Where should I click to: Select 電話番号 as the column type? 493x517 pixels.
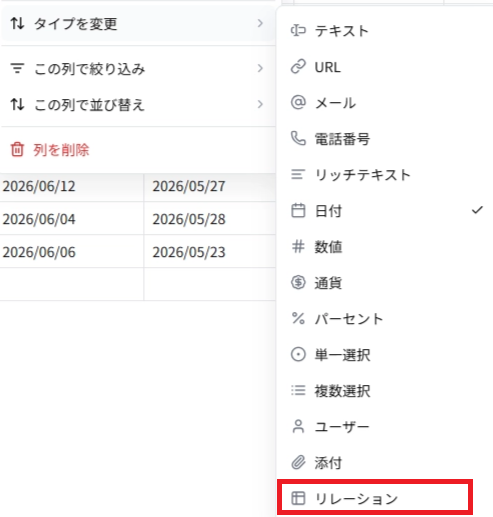(385, 138)
